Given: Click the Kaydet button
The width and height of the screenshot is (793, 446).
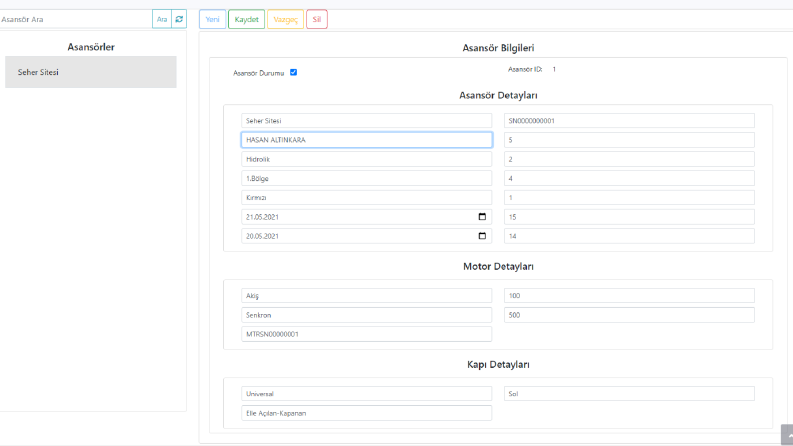Looking at the screenshot, I should [246, 19].
